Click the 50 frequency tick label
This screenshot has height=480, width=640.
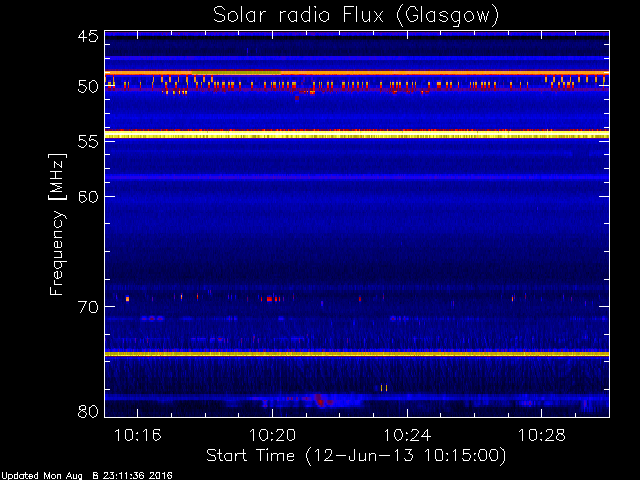coord(88,87)
